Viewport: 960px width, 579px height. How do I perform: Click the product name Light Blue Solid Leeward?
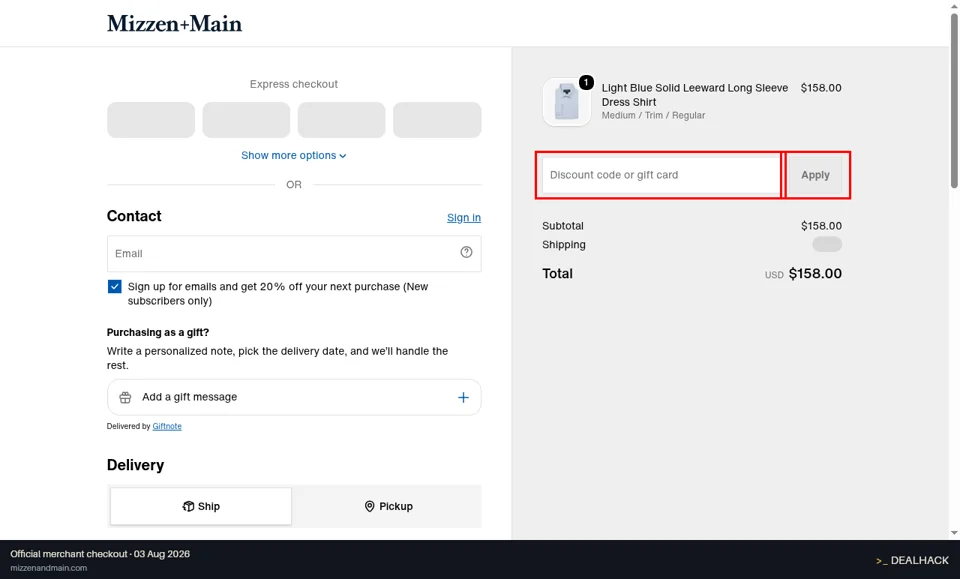695,95
